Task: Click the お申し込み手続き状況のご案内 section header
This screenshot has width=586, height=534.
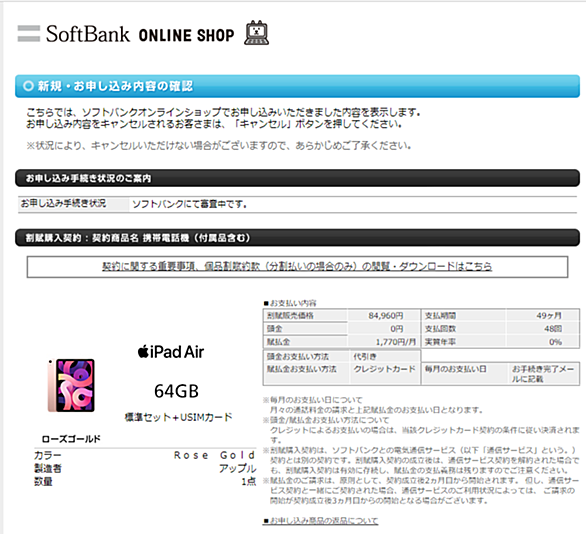Action: (x=297, y=178)
